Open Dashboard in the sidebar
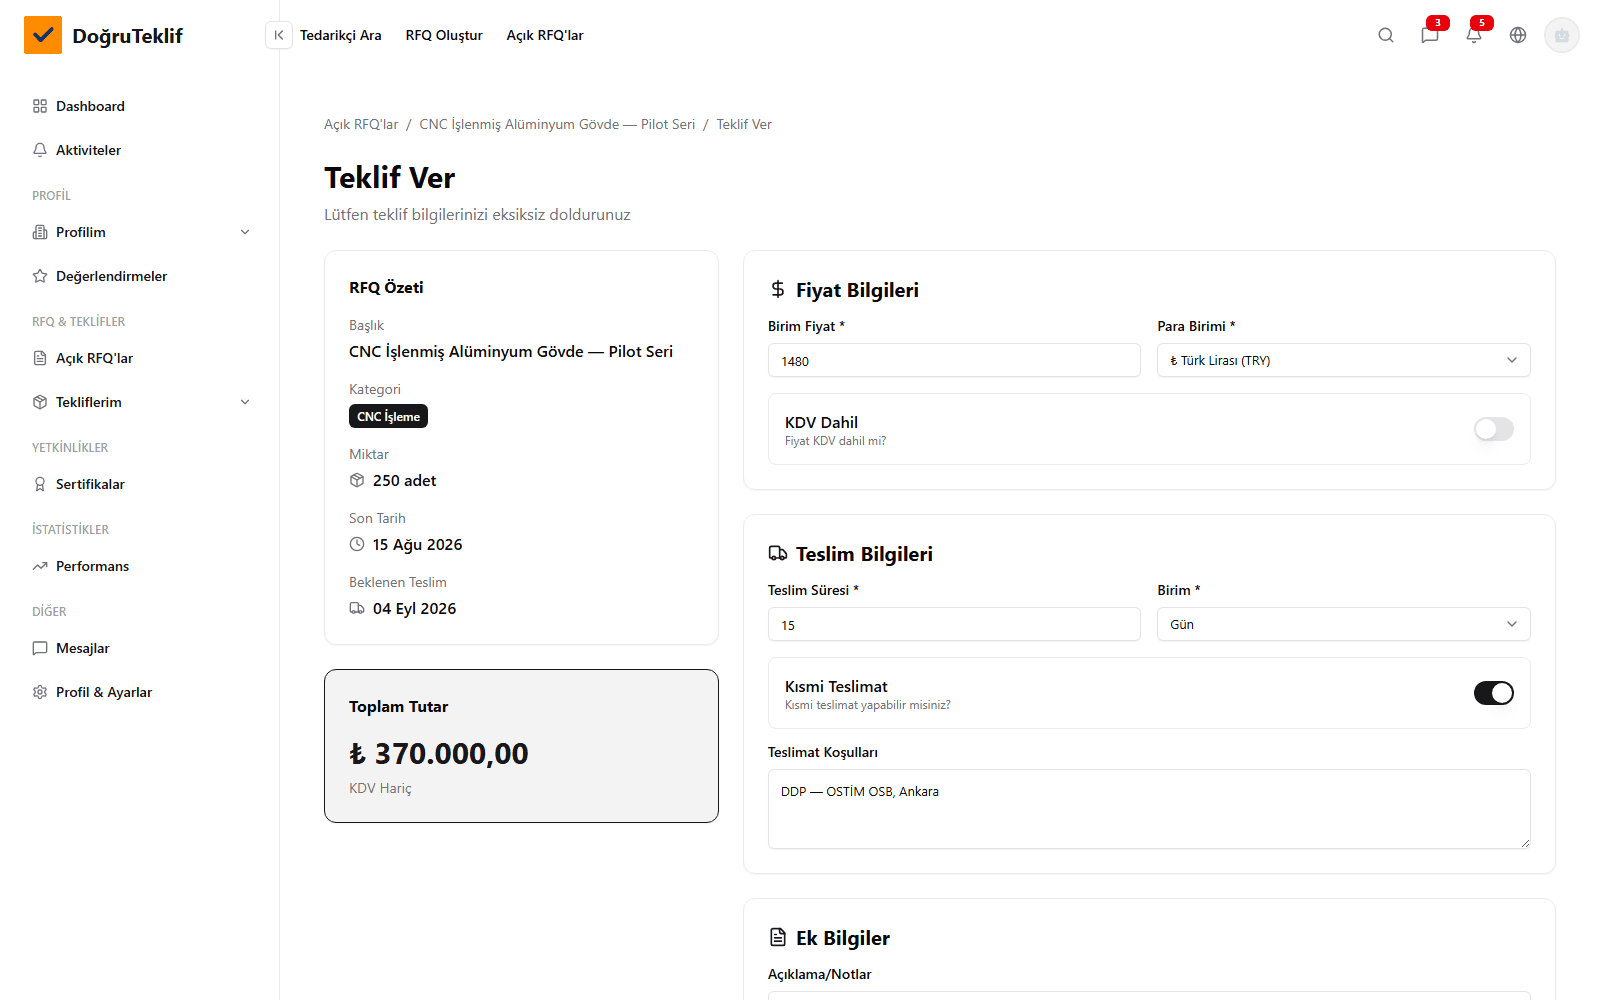 pos(140,106)
